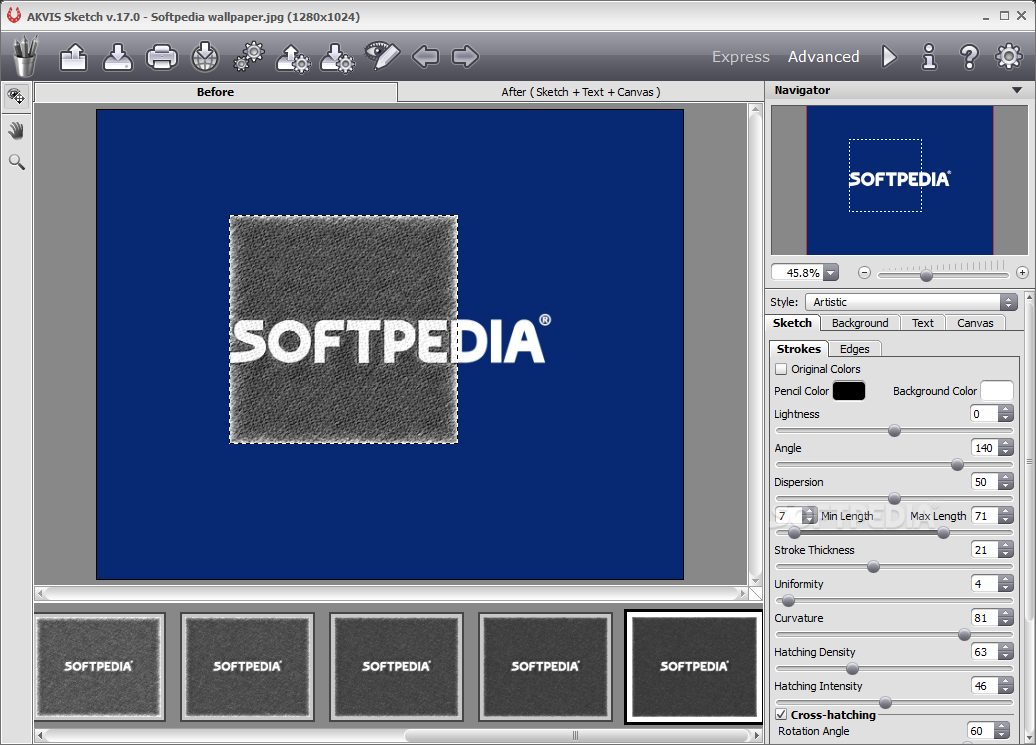Image resolution: width=1036 pixels, height=745 pixels.
Task: Open the Edges tab
Action: click(x=854, y=349)
